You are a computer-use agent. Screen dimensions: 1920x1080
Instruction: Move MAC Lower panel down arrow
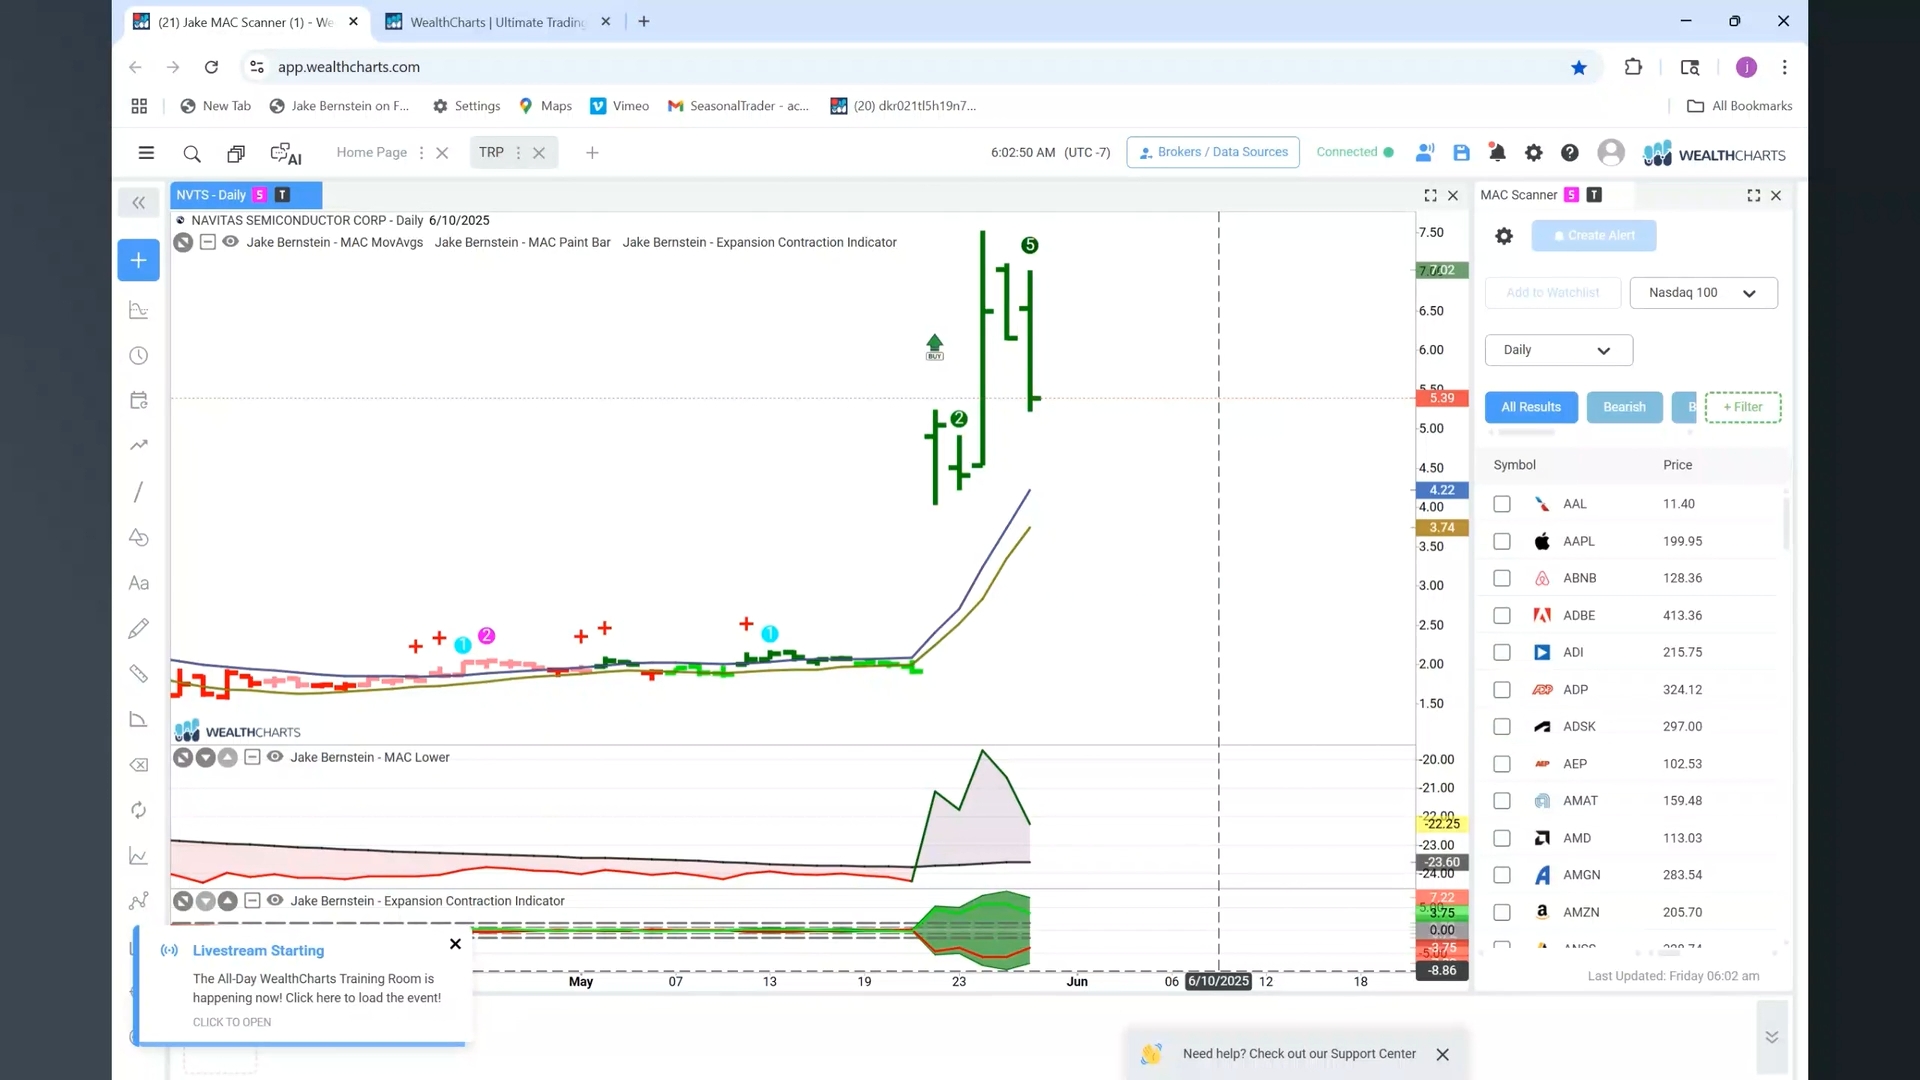point(205,758)
